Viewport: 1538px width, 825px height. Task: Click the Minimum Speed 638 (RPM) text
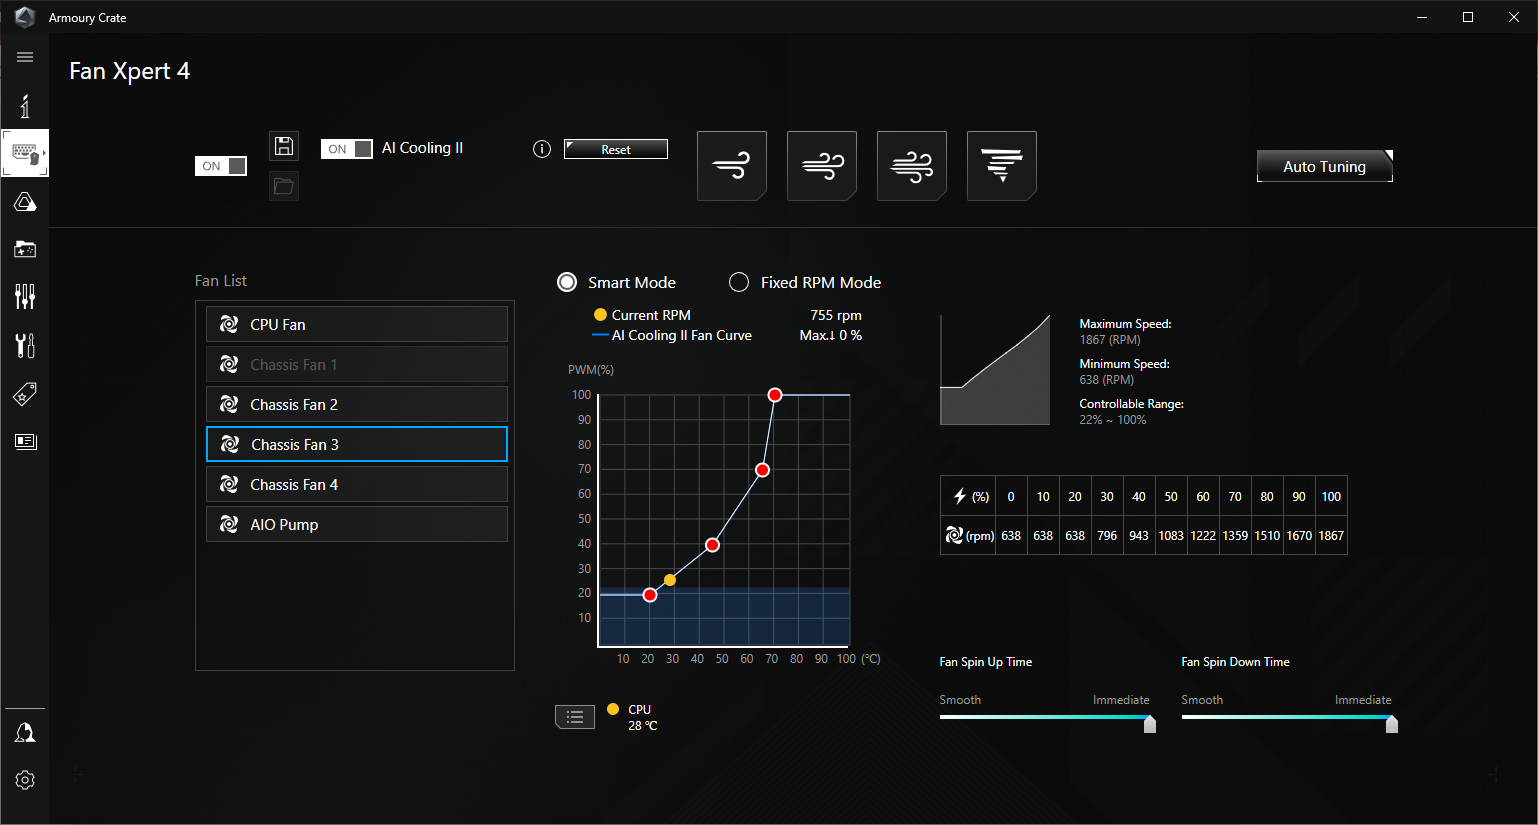pyautogui.click(x=1124, y=372)
